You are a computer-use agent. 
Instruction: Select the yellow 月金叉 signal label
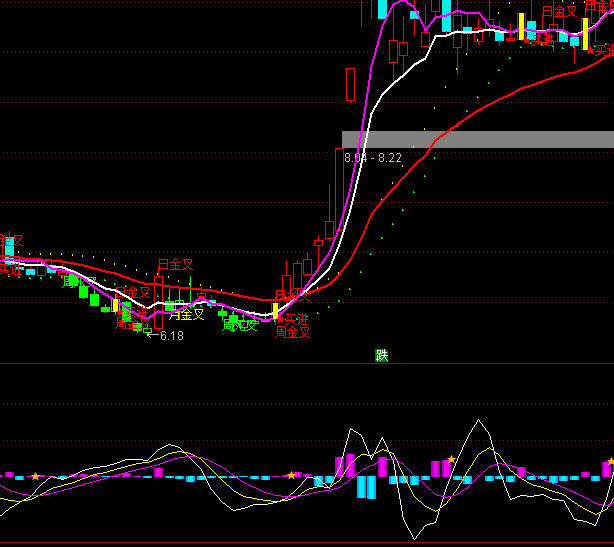coord(185,313)
